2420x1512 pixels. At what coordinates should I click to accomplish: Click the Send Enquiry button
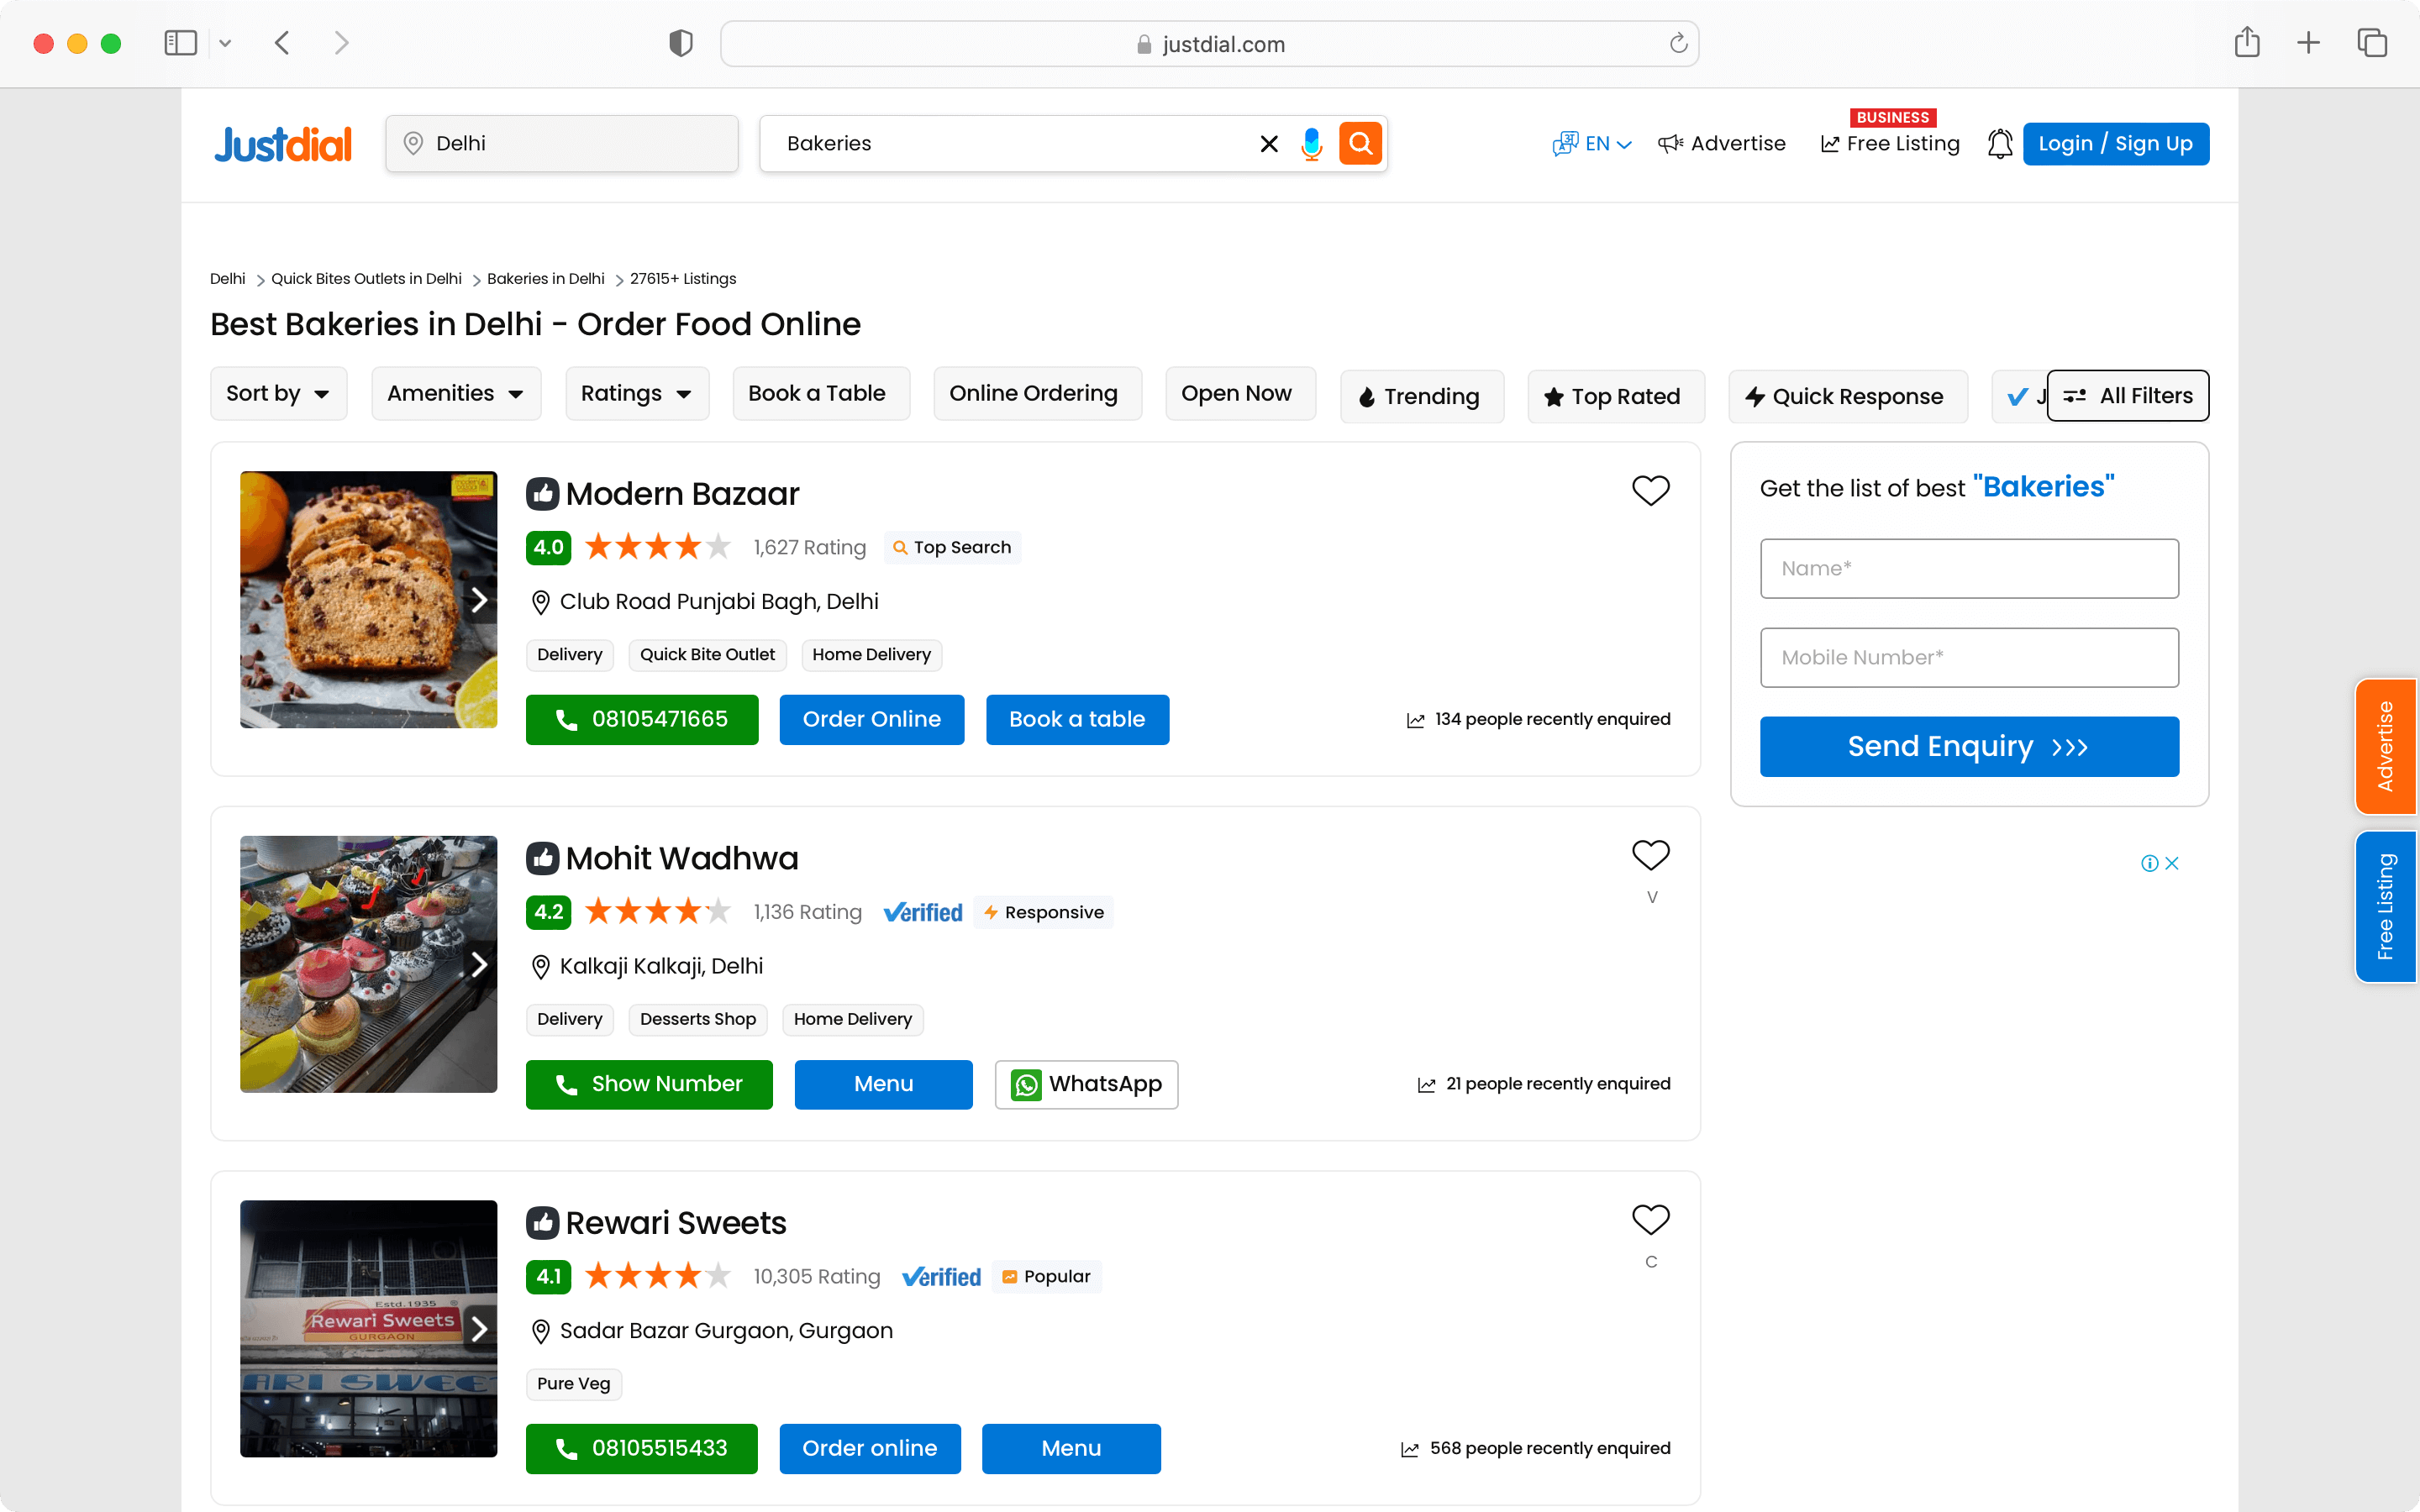coord(1969,747)
